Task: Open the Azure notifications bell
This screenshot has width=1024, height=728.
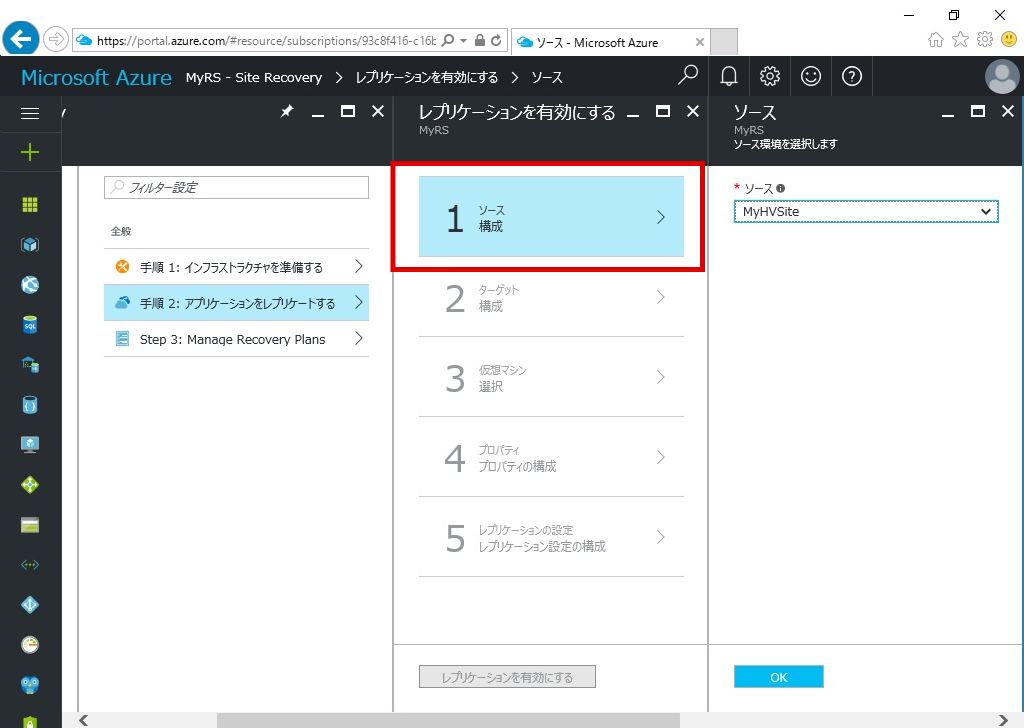Action: (729, 76)
